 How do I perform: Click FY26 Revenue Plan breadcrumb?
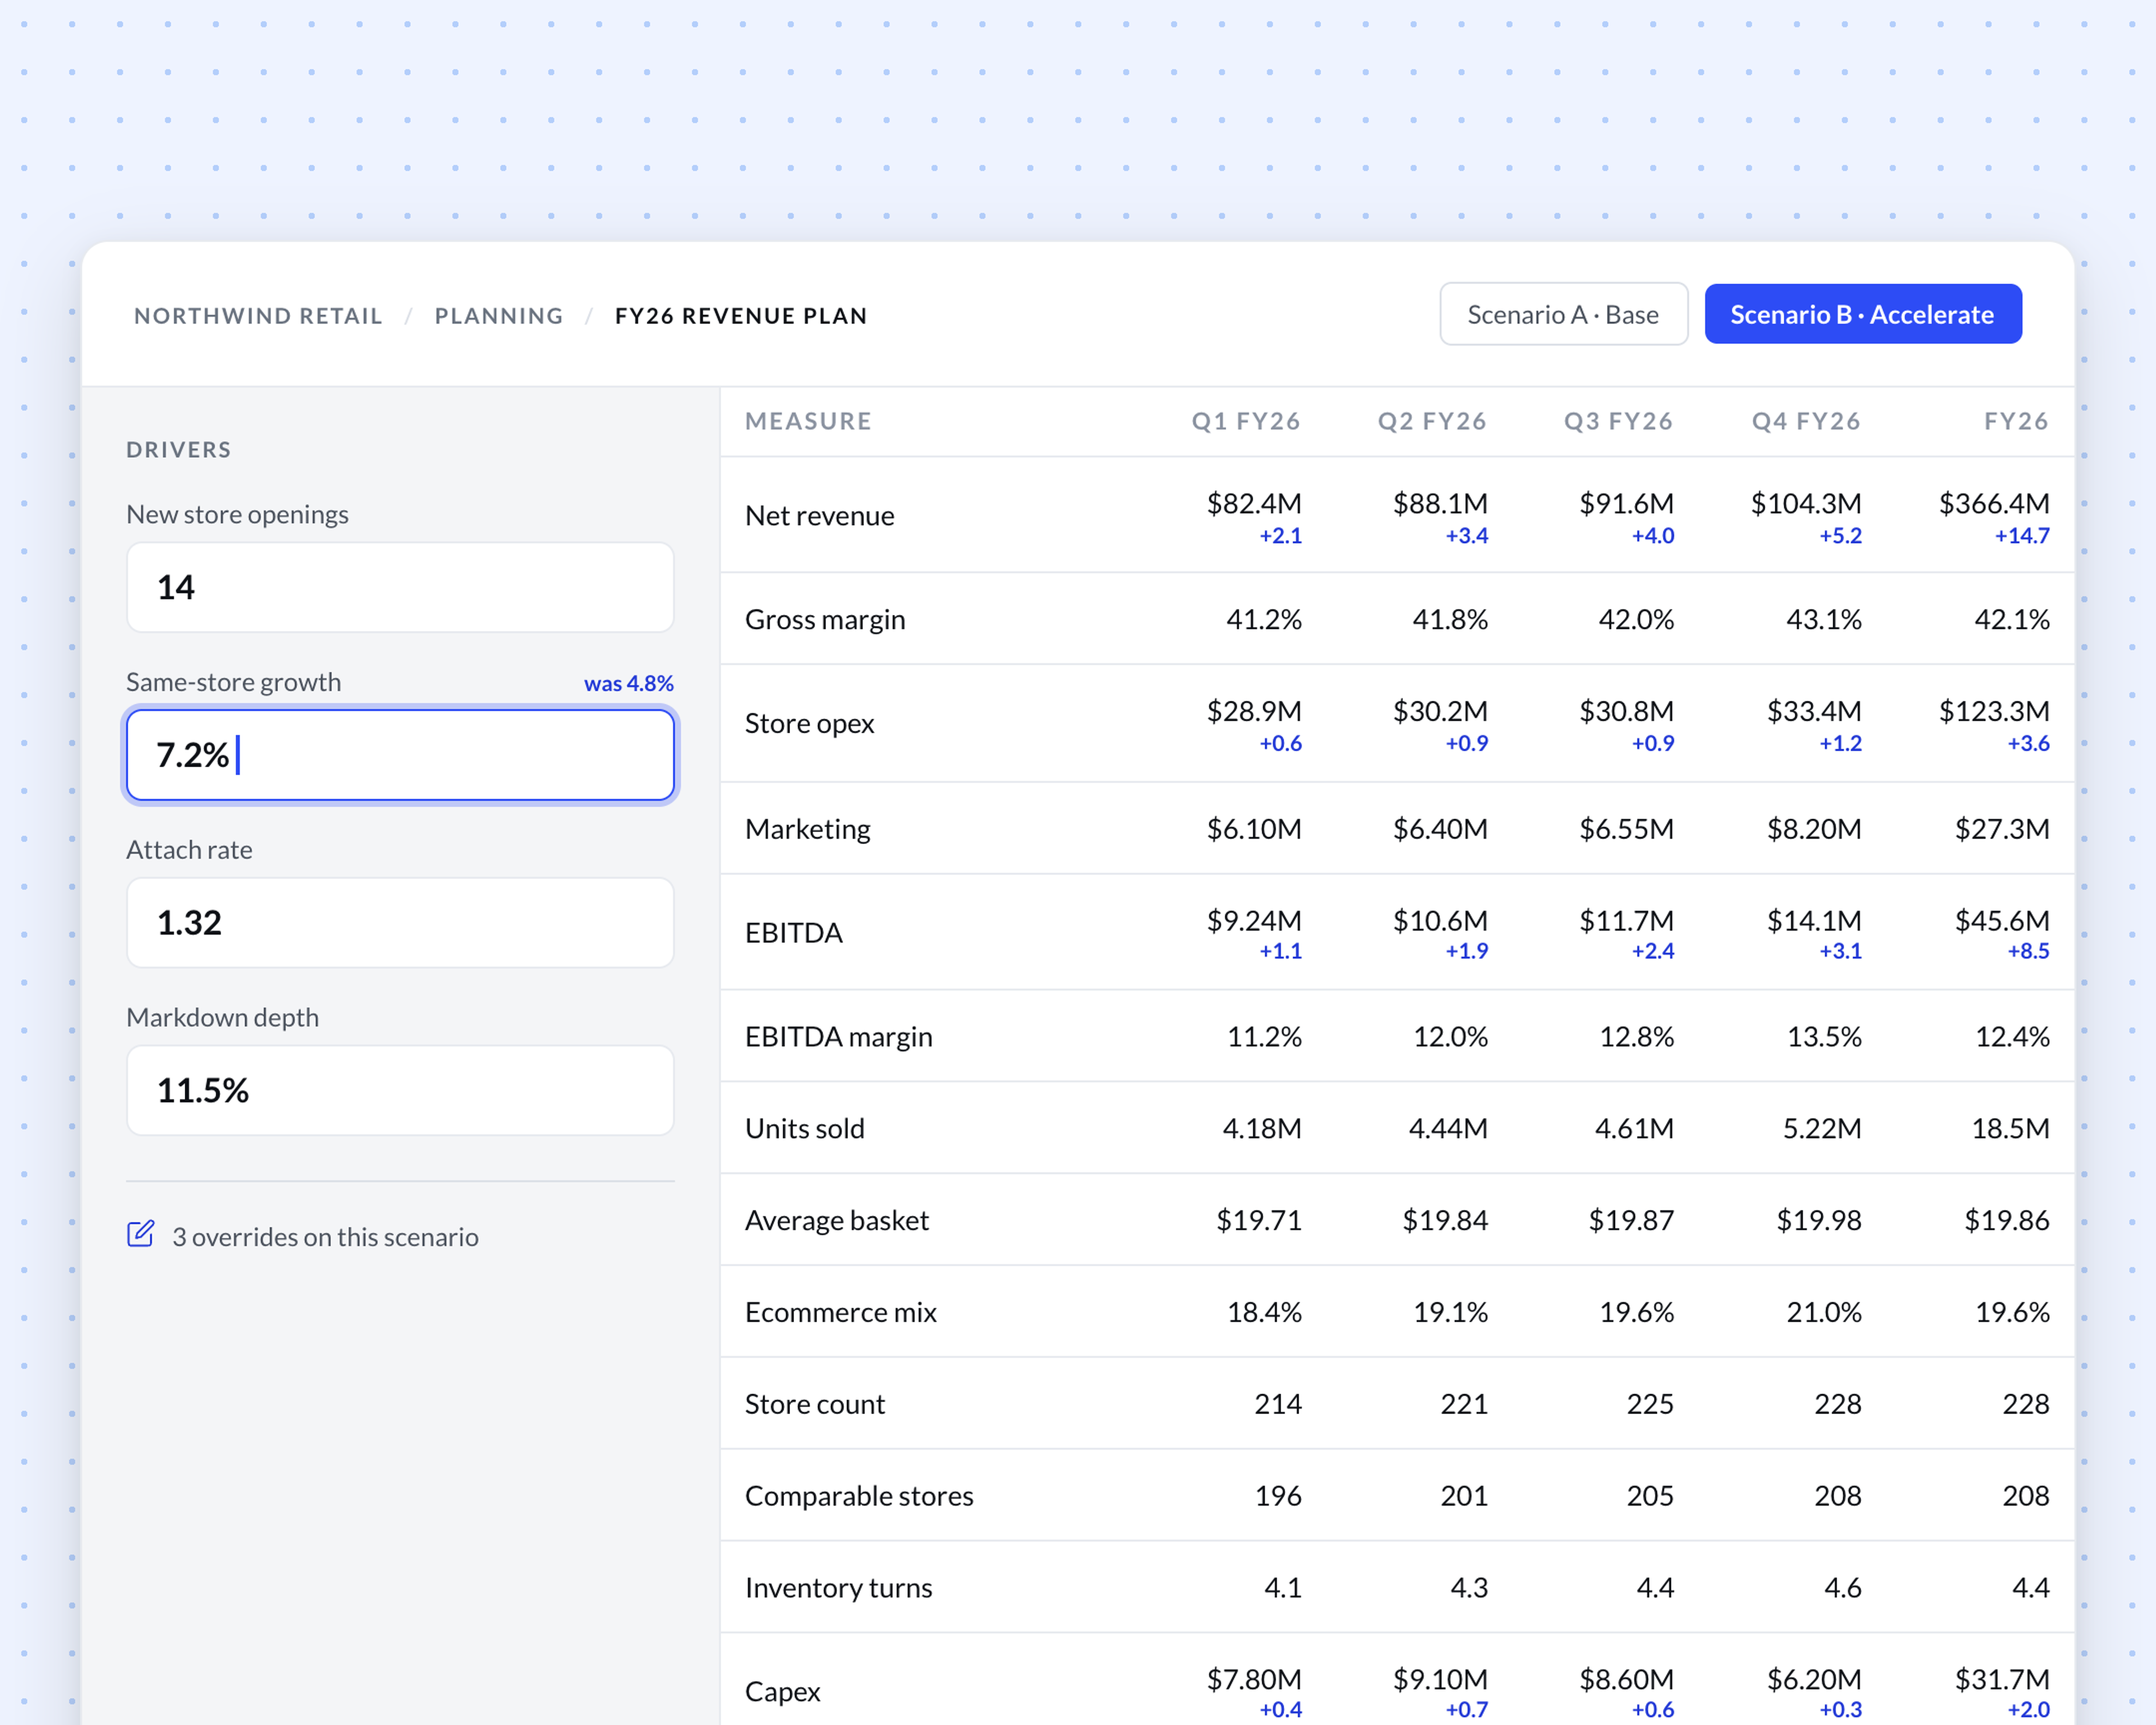pyautogui.click(x=741, y=316)
